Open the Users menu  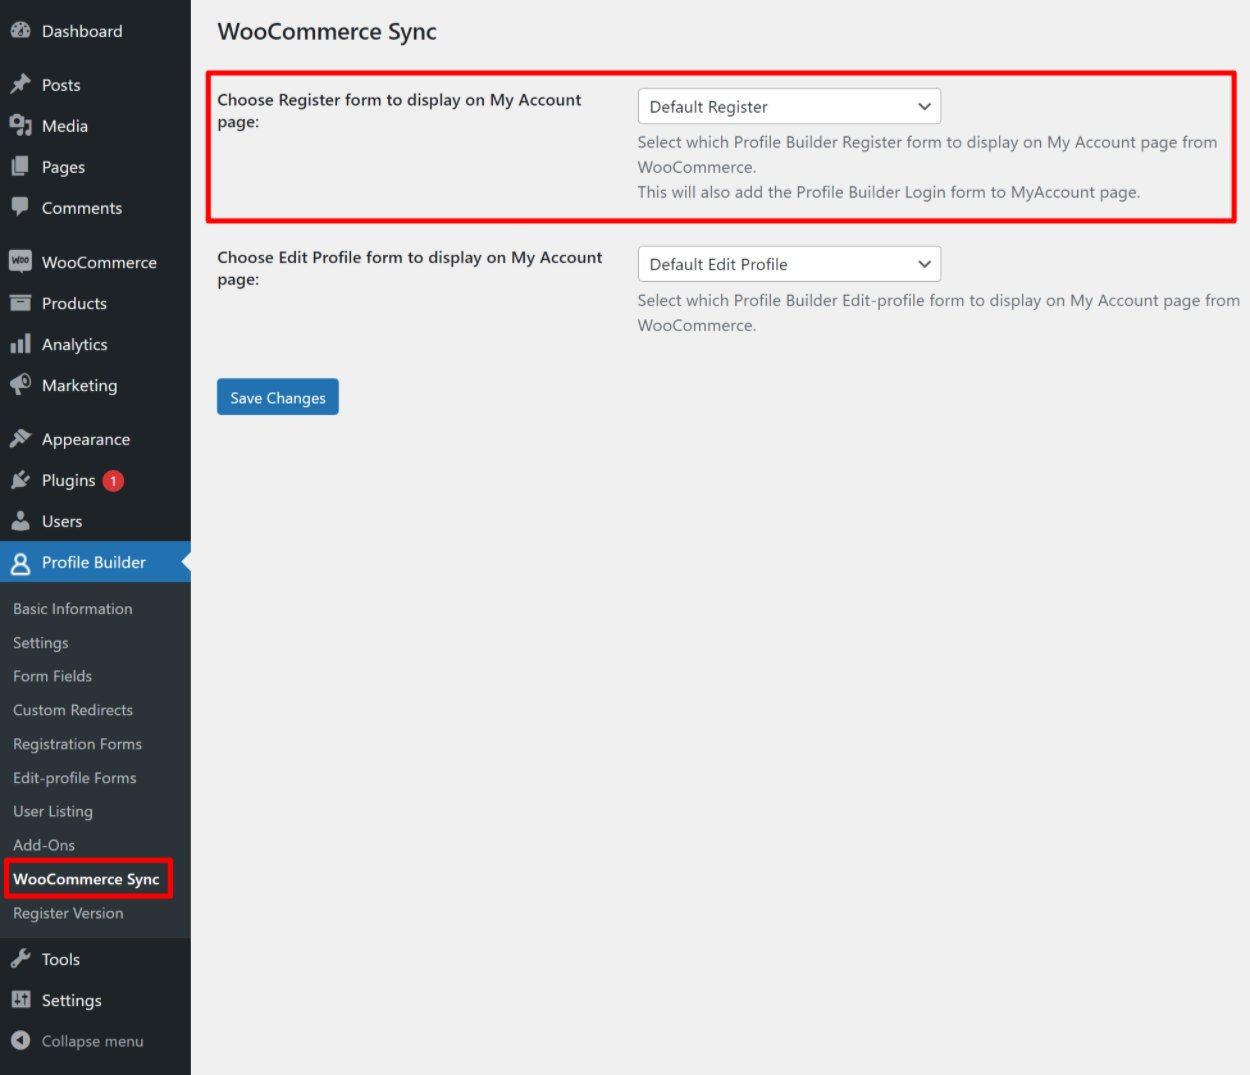[95, 521]
